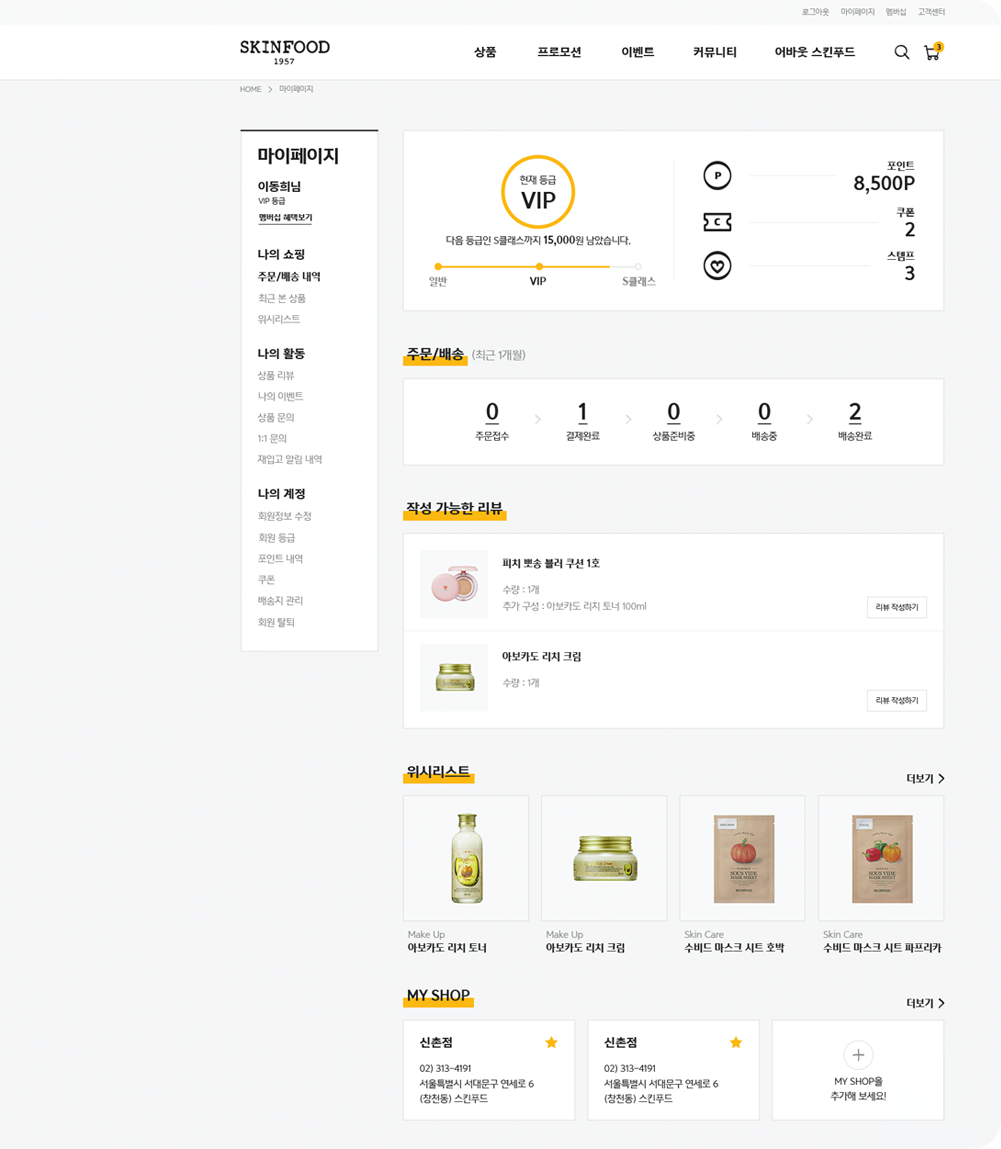
Task: Open the 아보카도 리치 크림 wishlist thumbnail
Action: coord(605,858)
